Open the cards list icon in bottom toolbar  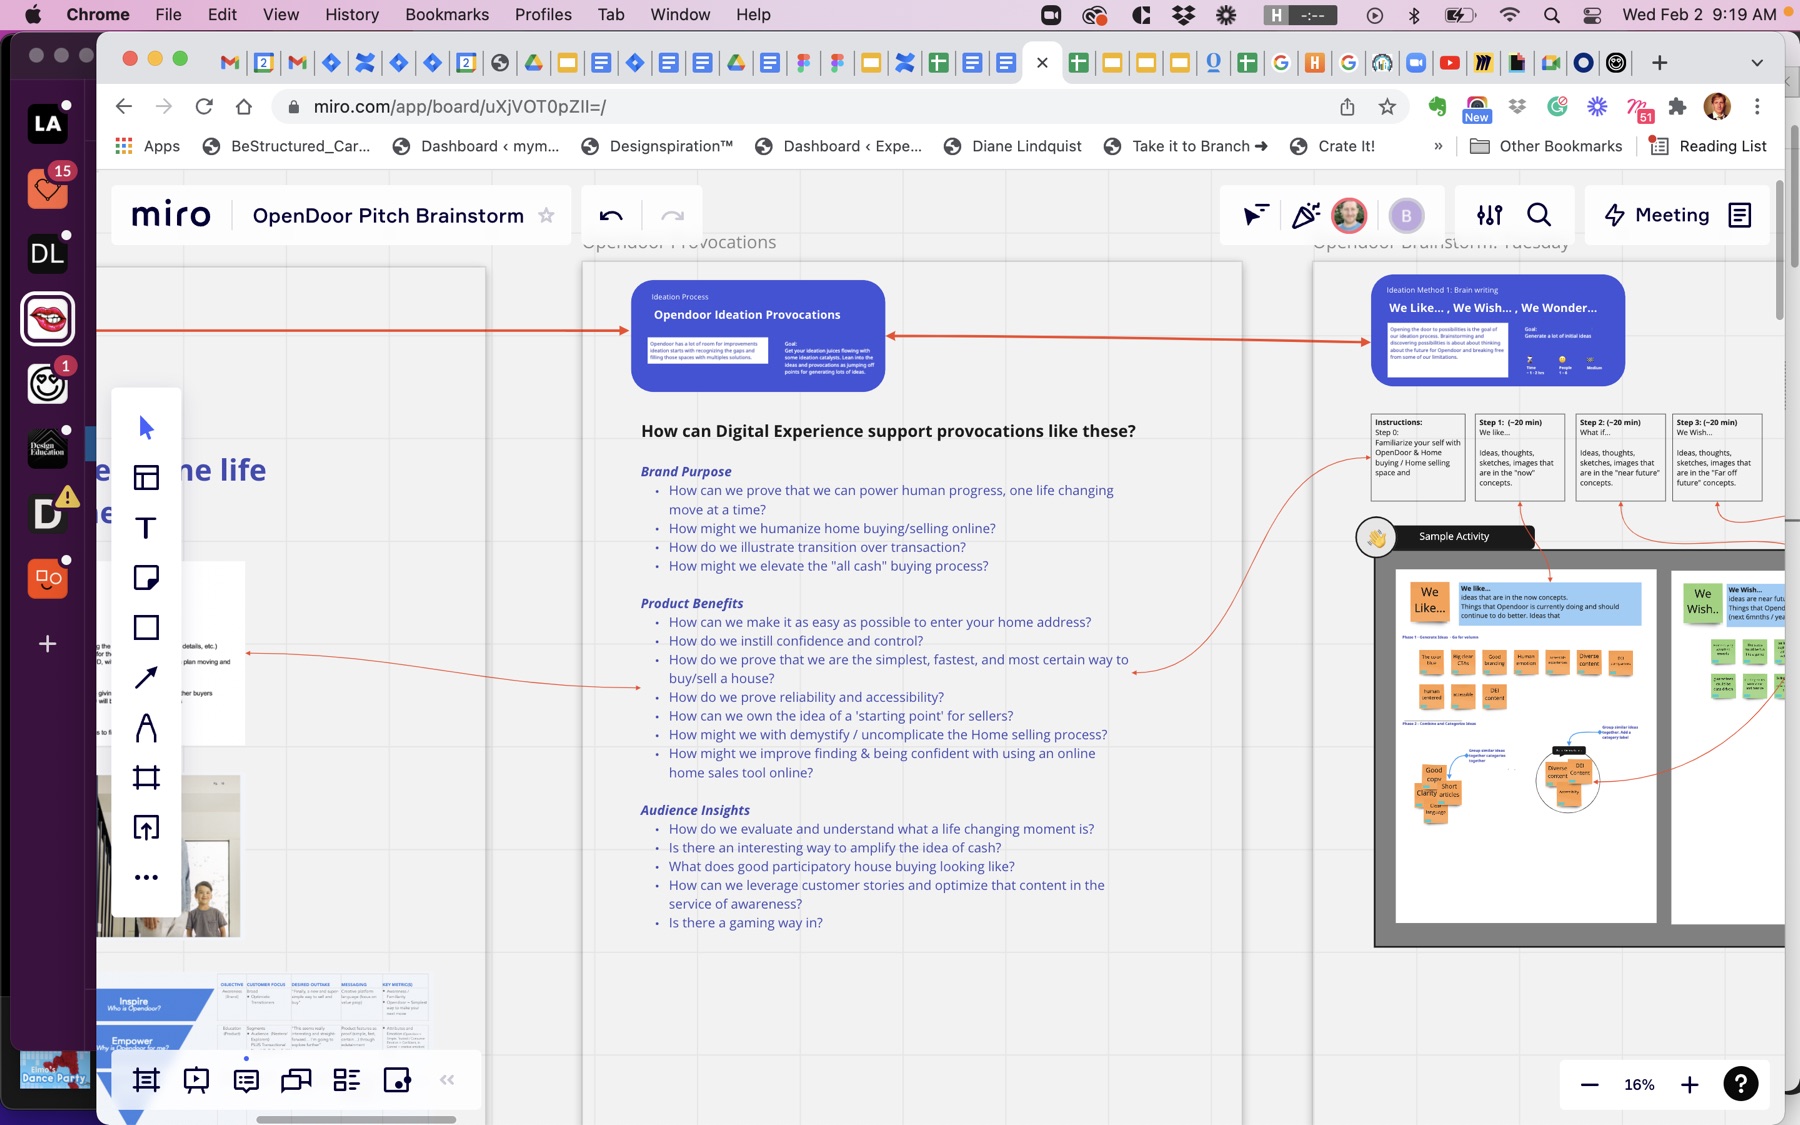pyautogui.click(x=346, y=1080)
